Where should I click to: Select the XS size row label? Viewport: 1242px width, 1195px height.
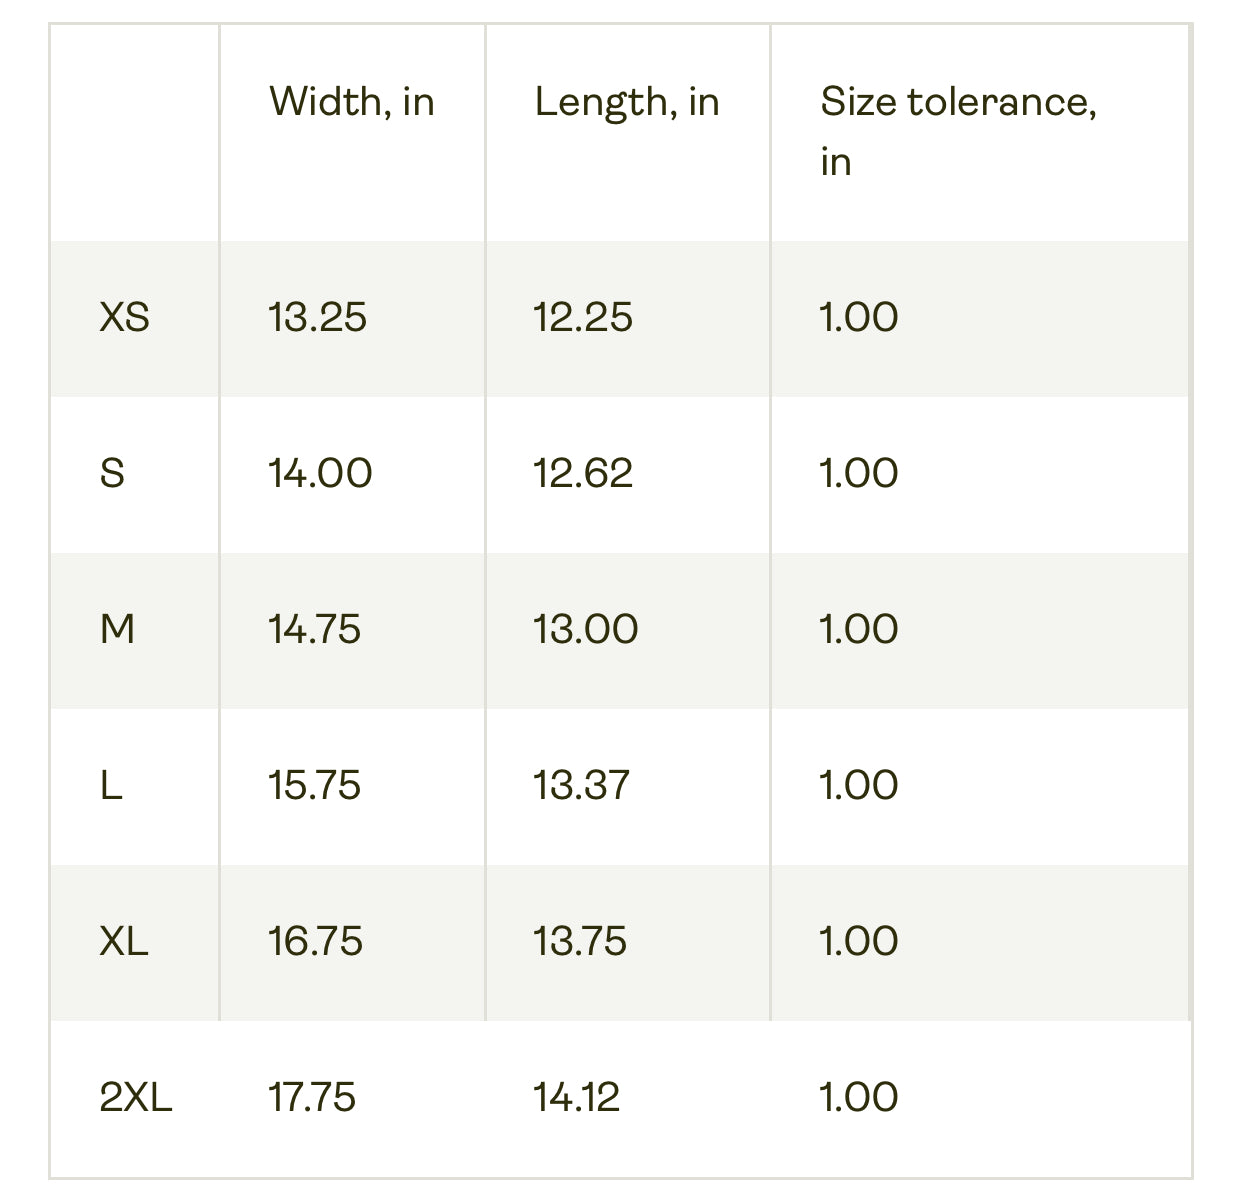(x=125, y=318)
